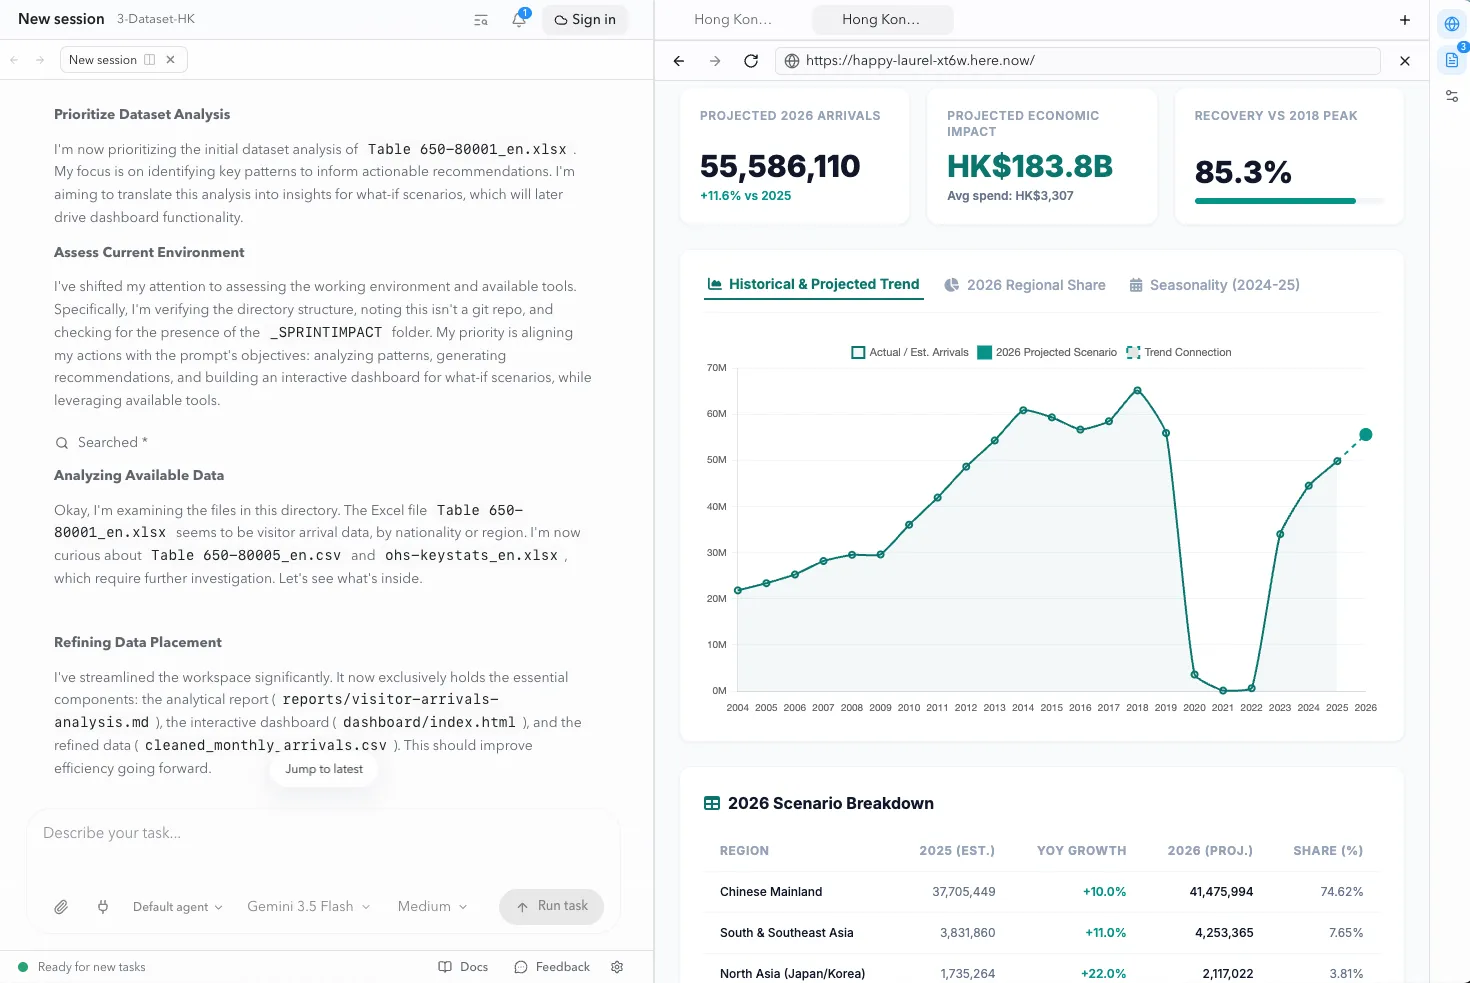
Task: Open the Medium effort dropdown
Action: [432, 907]
